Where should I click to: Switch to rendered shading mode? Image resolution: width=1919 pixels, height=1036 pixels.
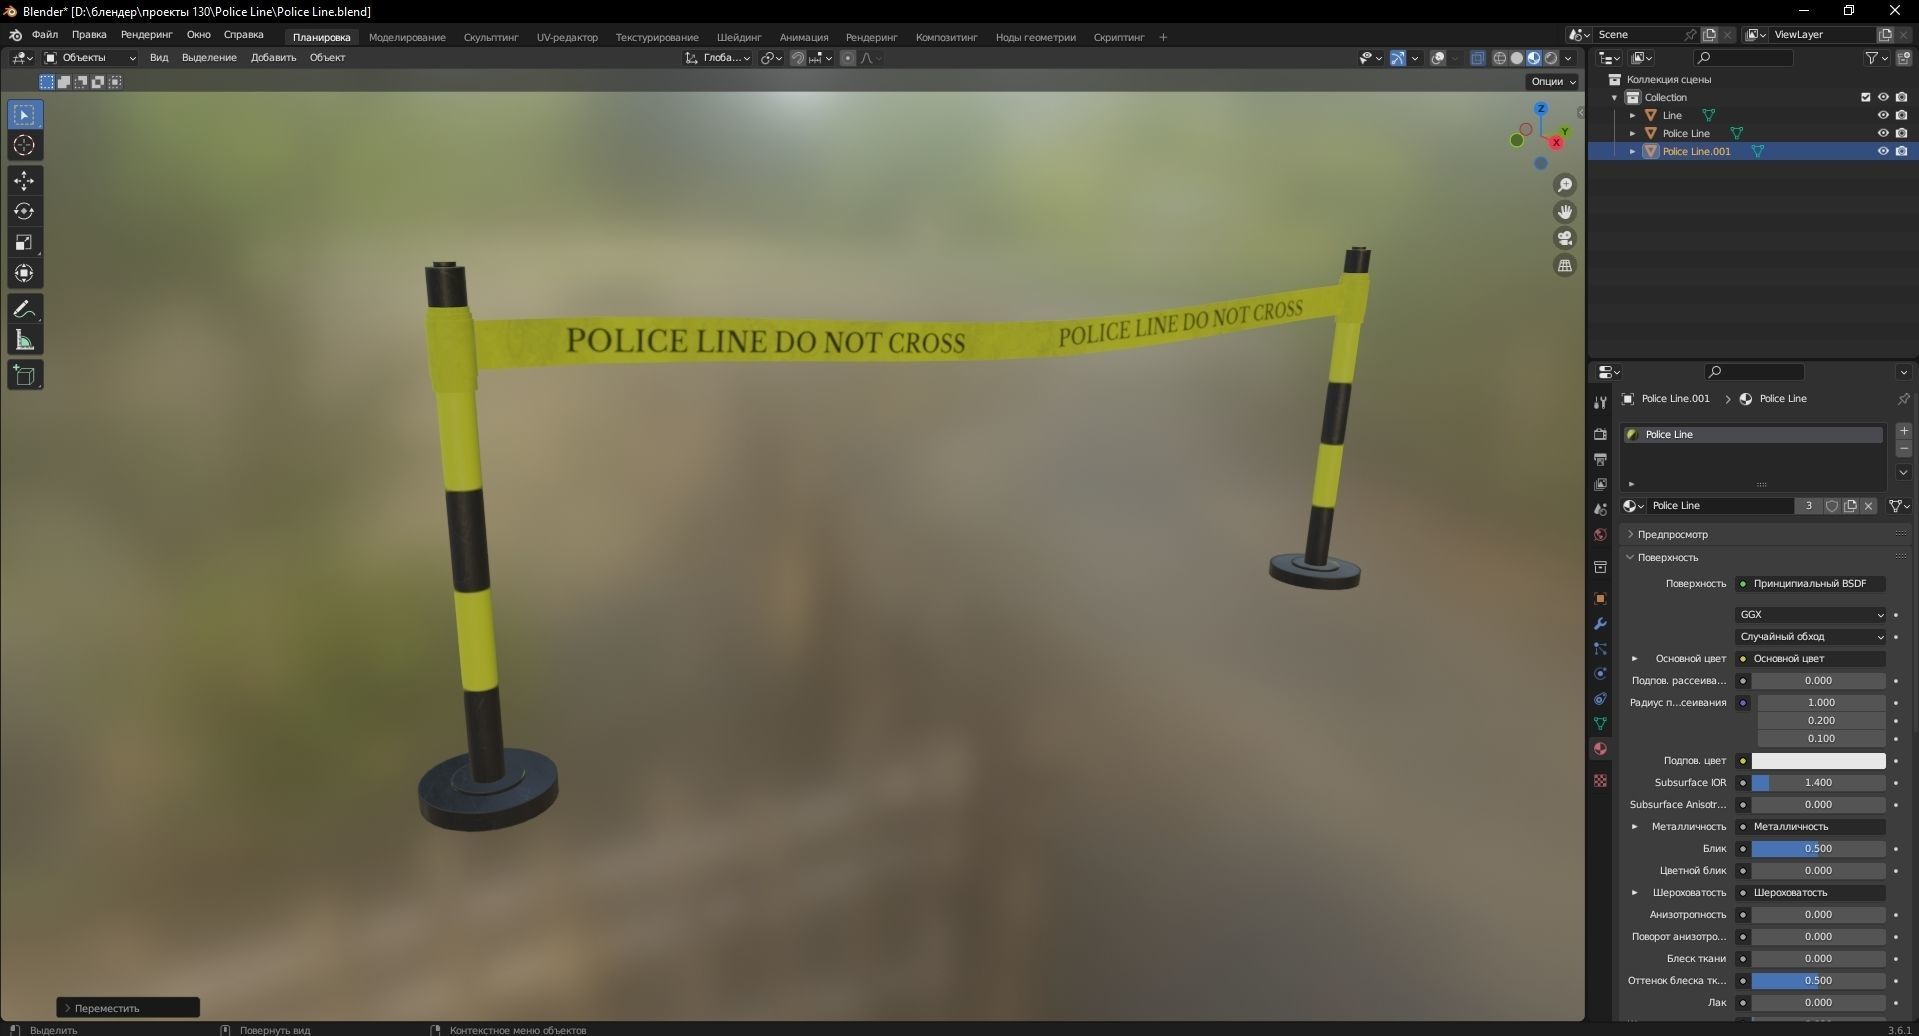click(1551, 58)
